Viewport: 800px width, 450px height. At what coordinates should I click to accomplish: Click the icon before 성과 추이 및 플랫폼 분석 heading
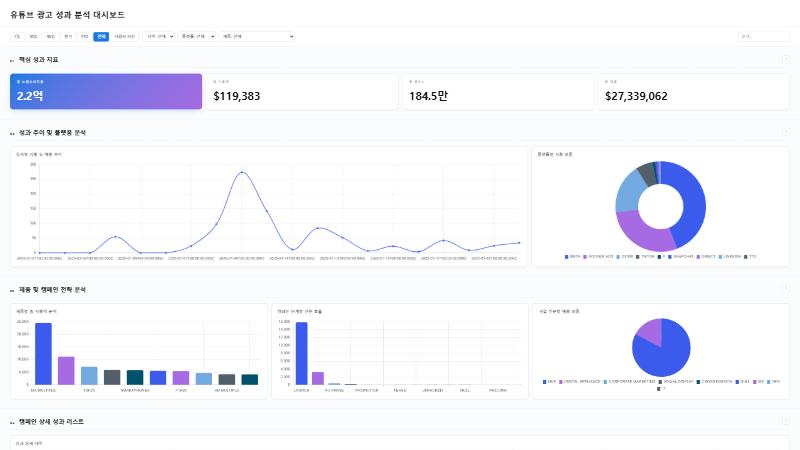point(12,133)
